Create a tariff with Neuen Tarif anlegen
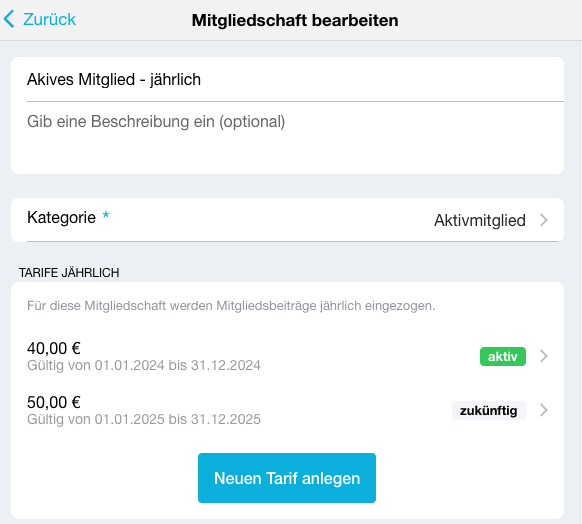Screen dimensions: 582x524 [x=287, y=478]
